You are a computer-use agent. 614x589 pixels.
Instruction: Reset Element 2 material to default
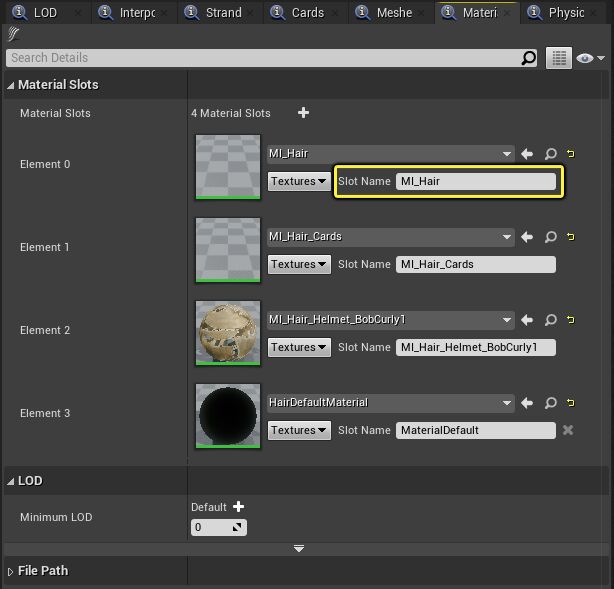click(571, 320)
